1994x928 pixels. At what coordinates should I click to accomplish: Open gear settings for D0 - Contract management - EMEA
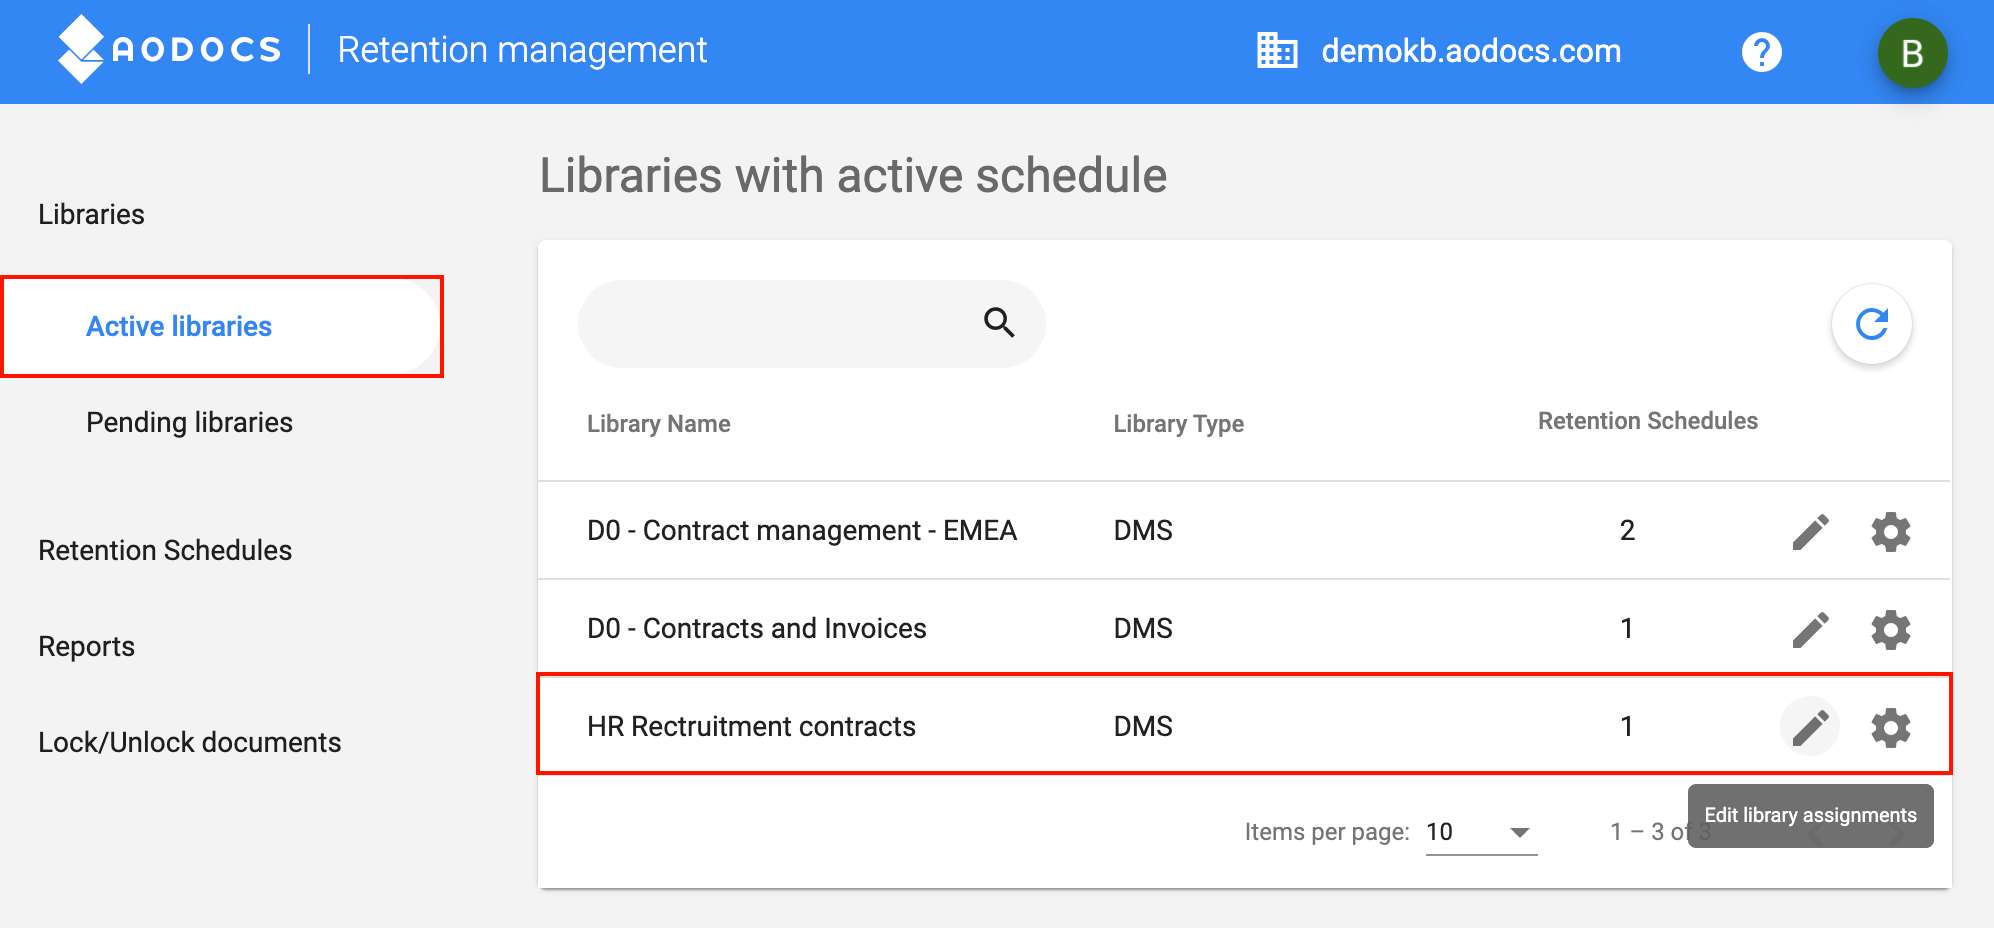(1890, 531)
